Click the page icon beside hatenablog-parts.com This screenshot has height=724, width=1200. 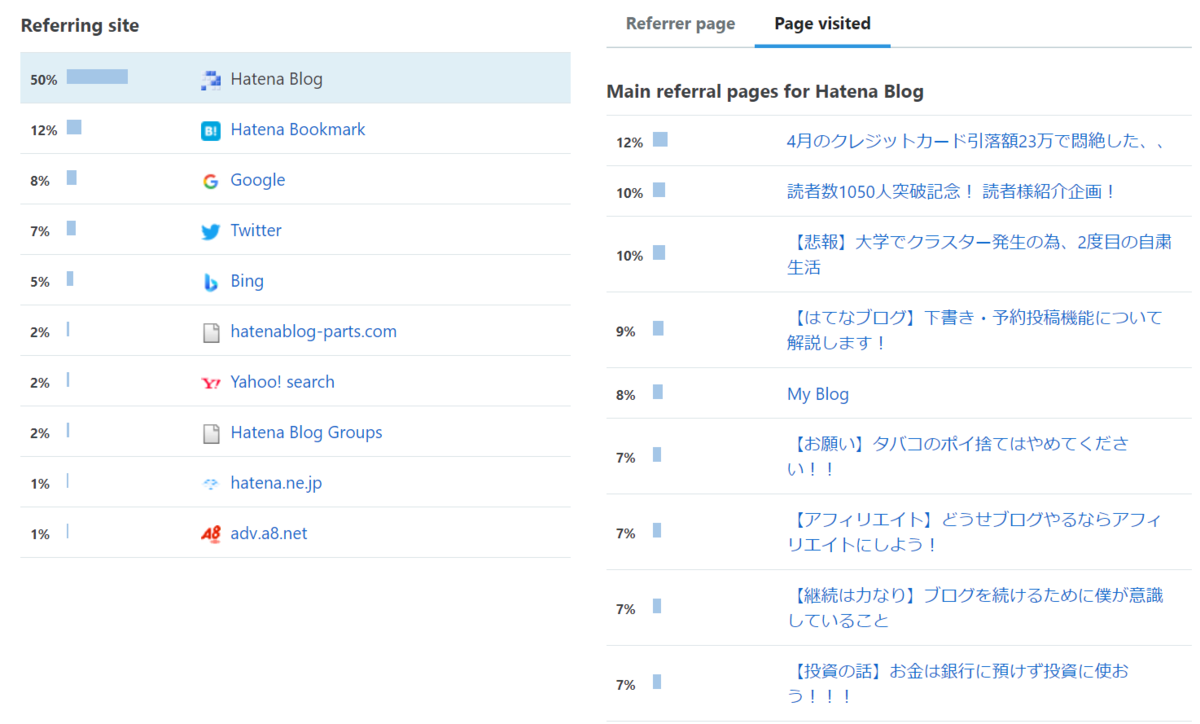point(210,333)
